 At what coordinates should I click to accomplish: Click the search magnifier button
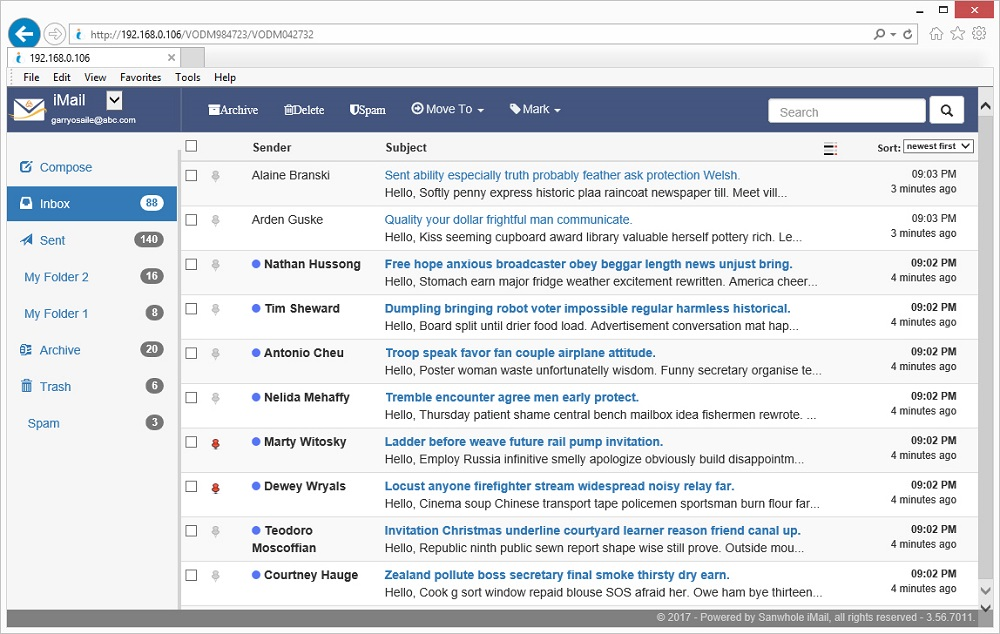tap(944, 110)
